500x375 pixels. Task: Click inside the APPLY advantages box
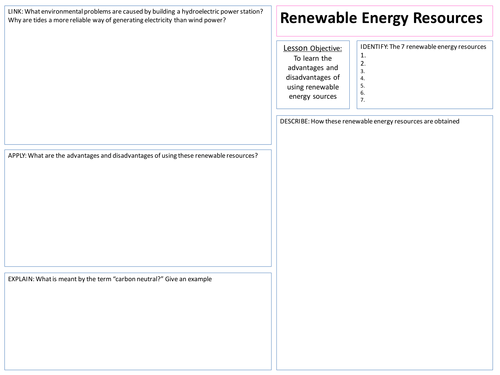pyautogui.click(x=138, y=208)
